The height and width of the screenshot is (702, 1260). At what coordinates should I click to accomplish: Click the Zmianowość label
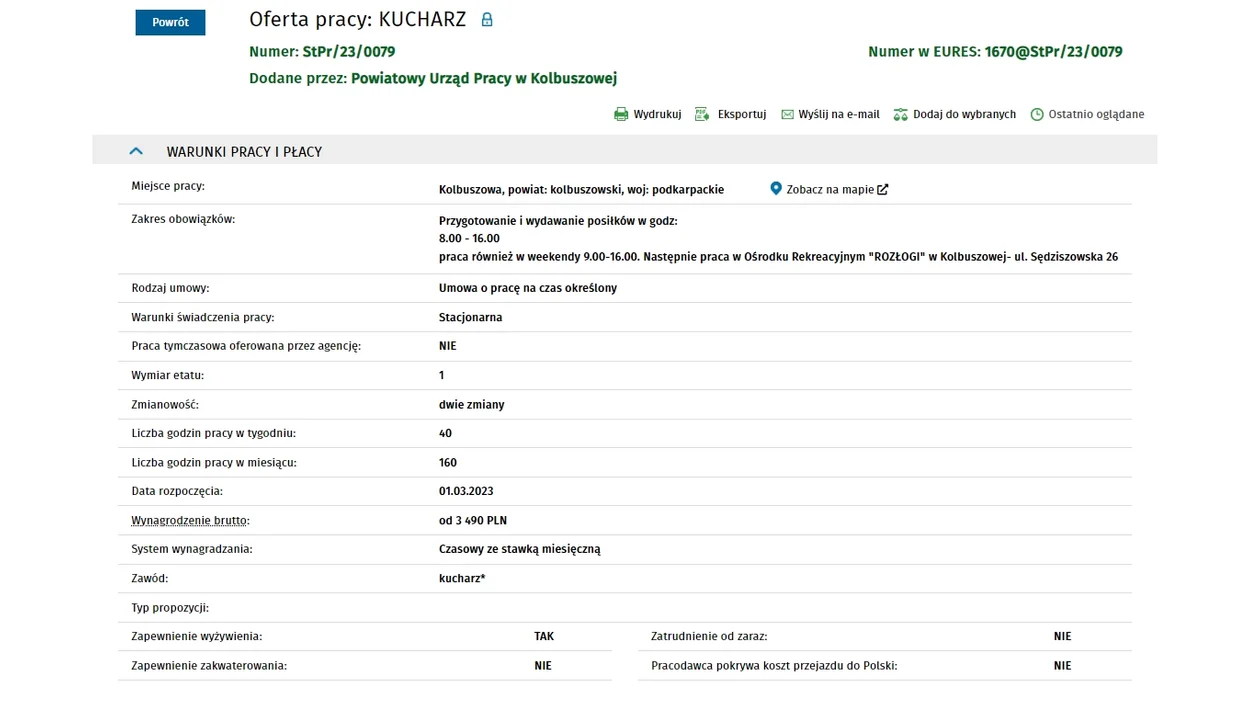[165, 404]
